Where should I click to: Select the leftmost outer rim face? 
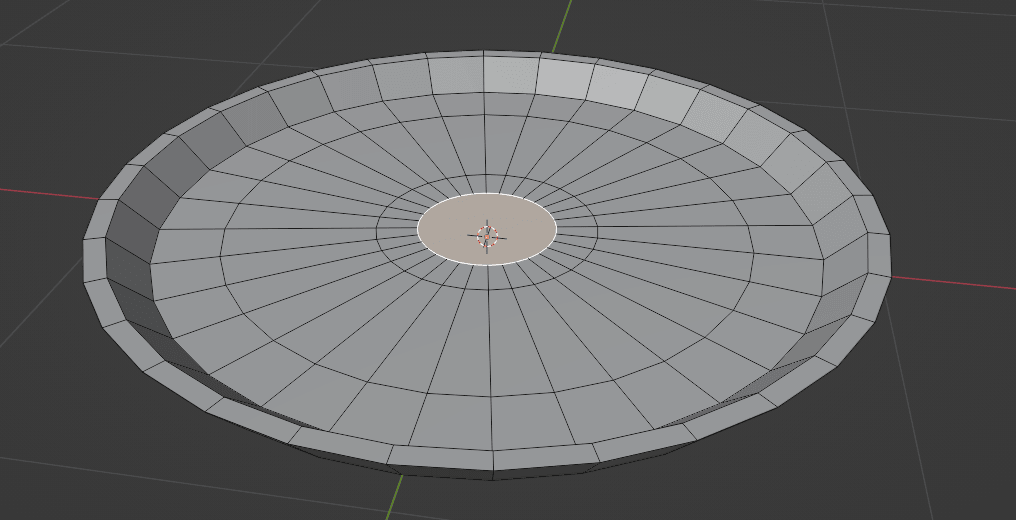tap(94, 260)
